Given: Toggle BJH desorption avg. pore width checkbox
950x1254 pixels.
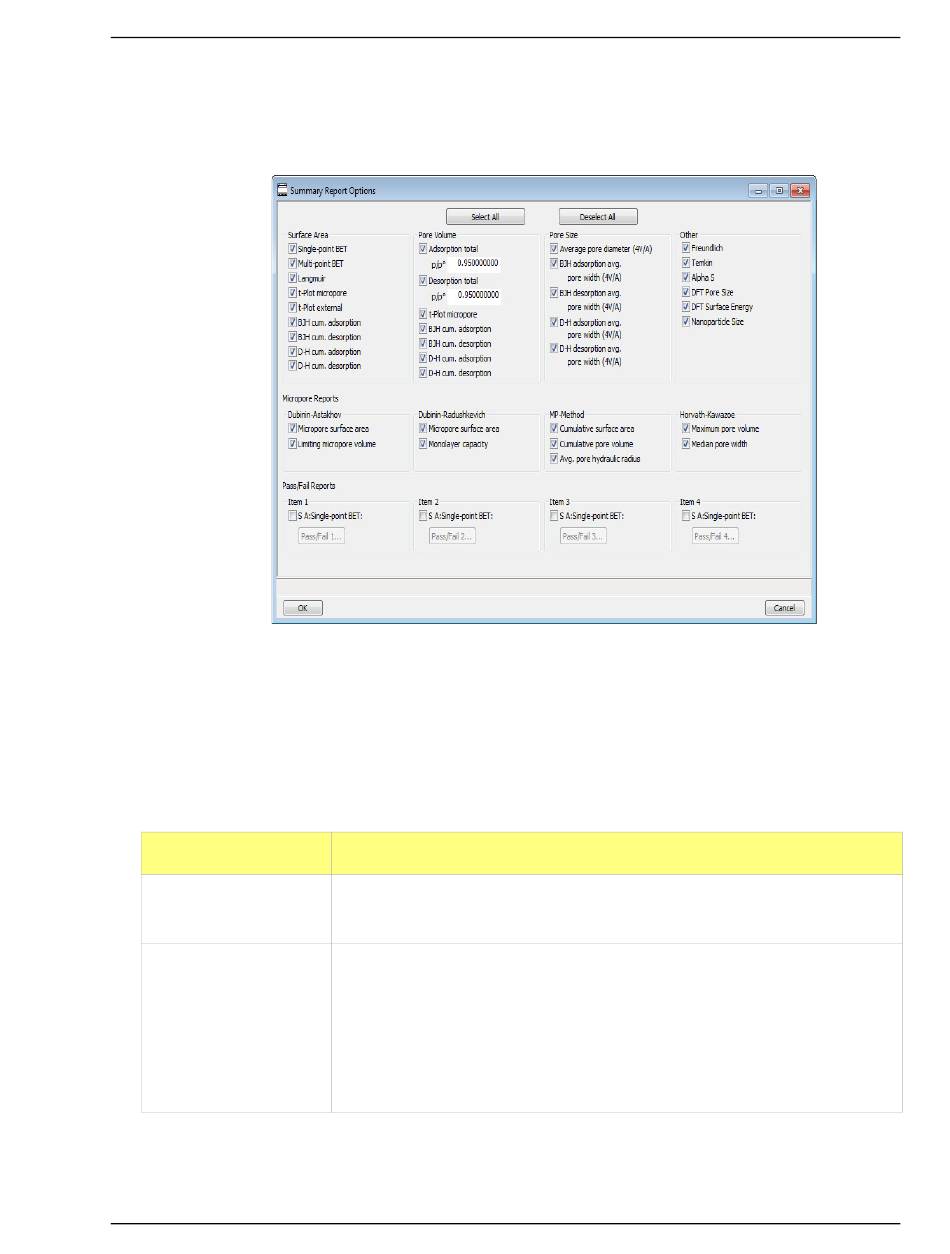Looking at the screenshot, I should pos(554,293).
